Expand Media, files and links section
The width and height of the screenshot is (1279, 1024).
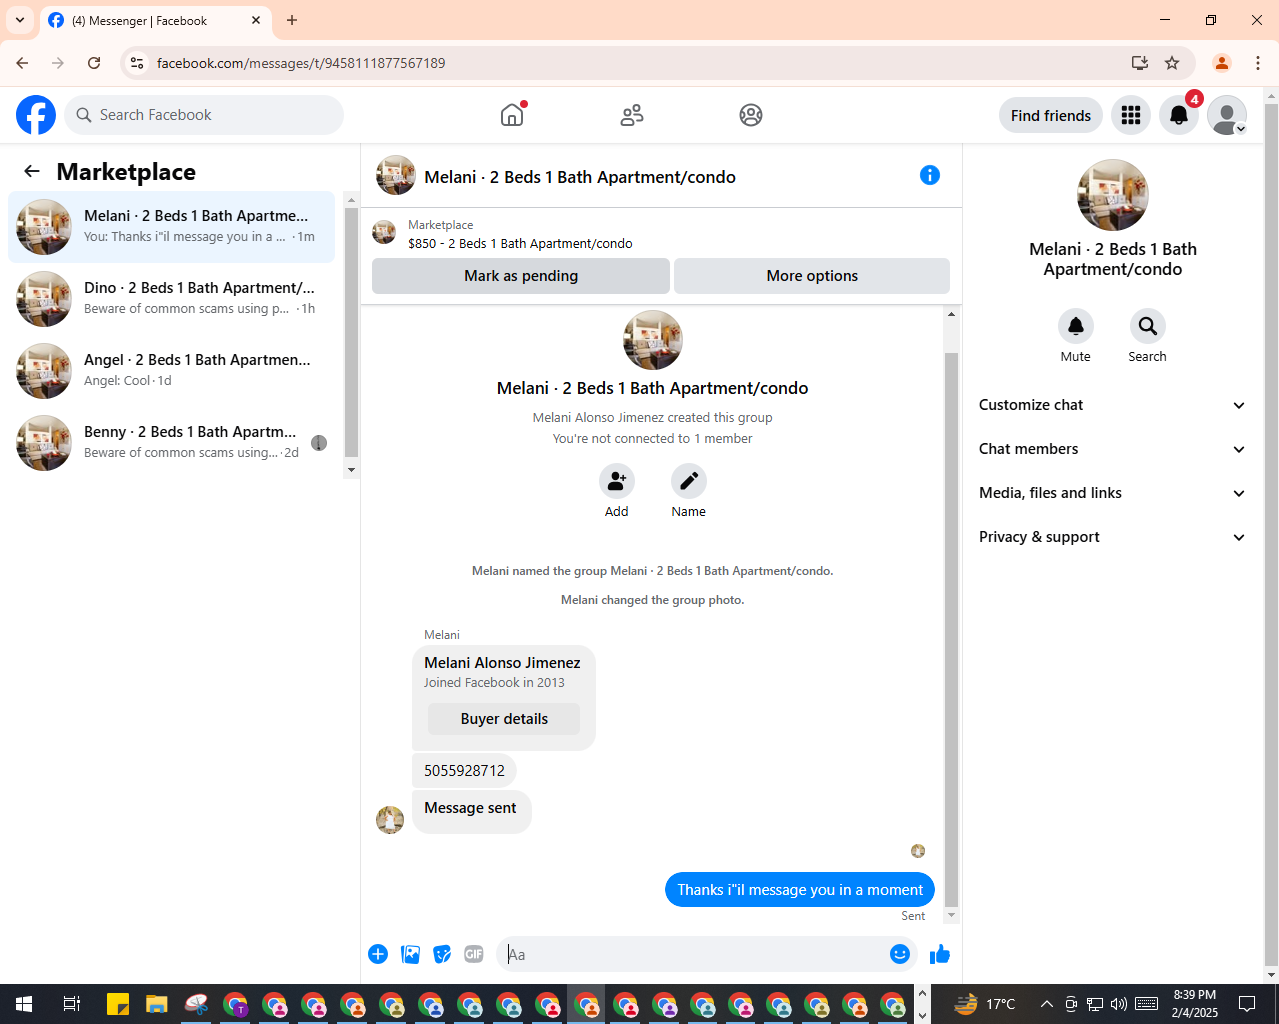click(x=1112, y=493)
